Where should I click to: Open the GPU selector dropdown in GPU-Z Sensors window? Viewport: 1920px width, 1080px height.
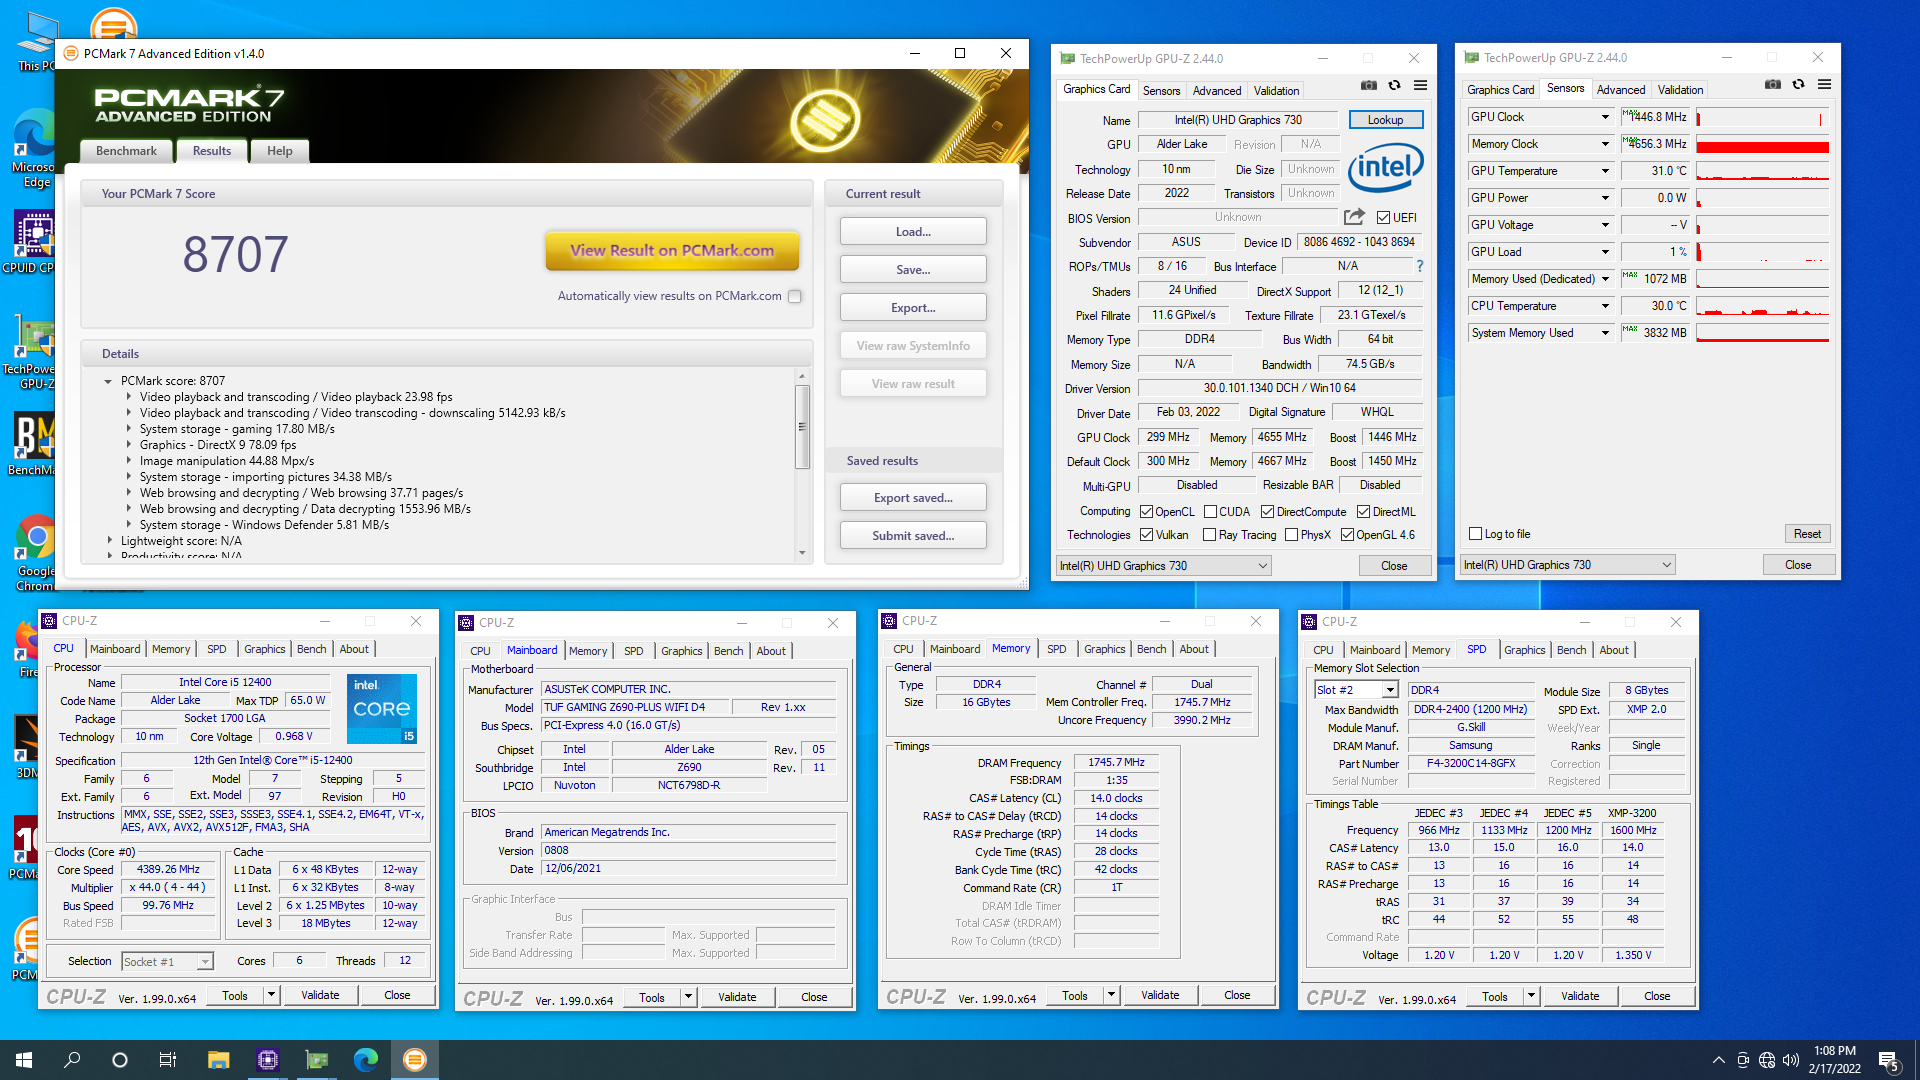(x=1567, y=565)
